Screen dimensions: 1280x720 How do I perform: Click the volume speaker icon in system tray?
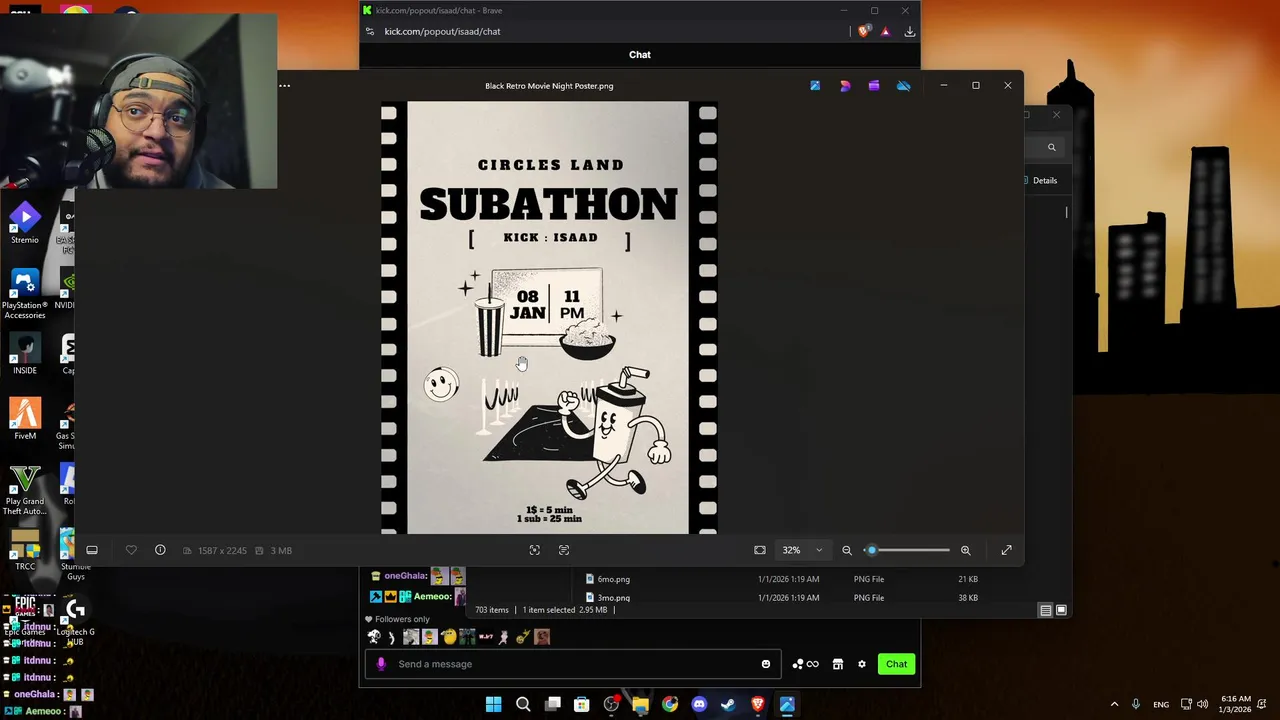(x=1203, y=704)
